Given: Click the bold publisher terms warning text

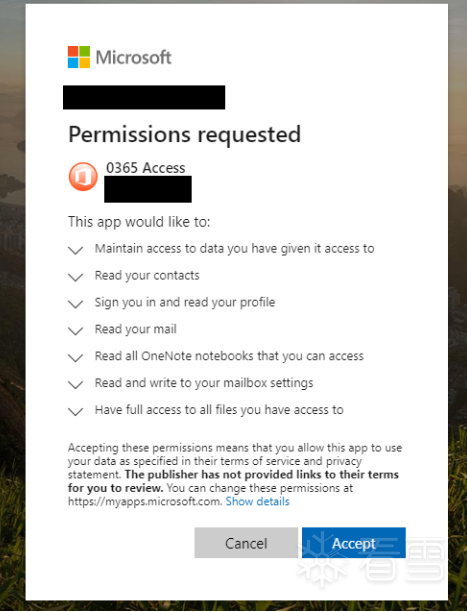Looking at the screenshot, I should point(233,481).
